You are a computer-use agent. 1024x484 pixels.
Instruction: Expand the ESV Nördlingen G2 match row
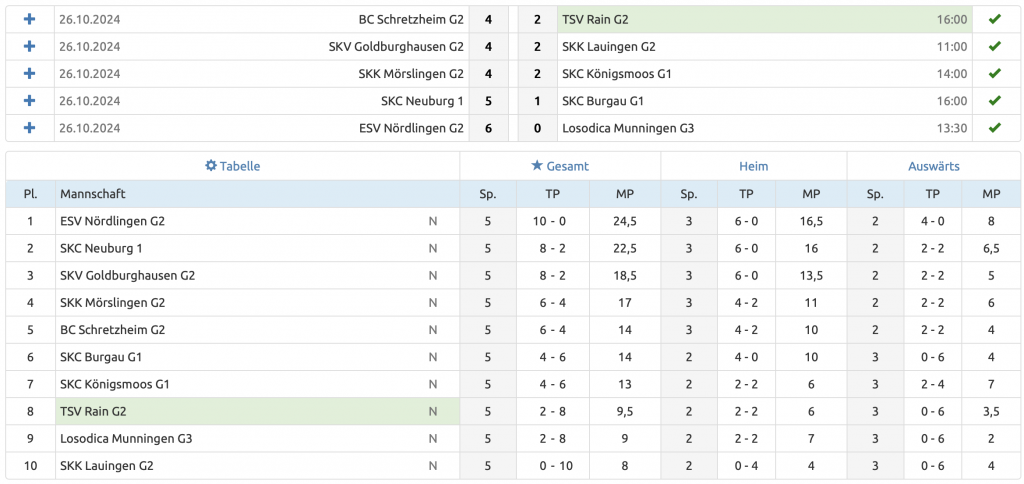29,127
